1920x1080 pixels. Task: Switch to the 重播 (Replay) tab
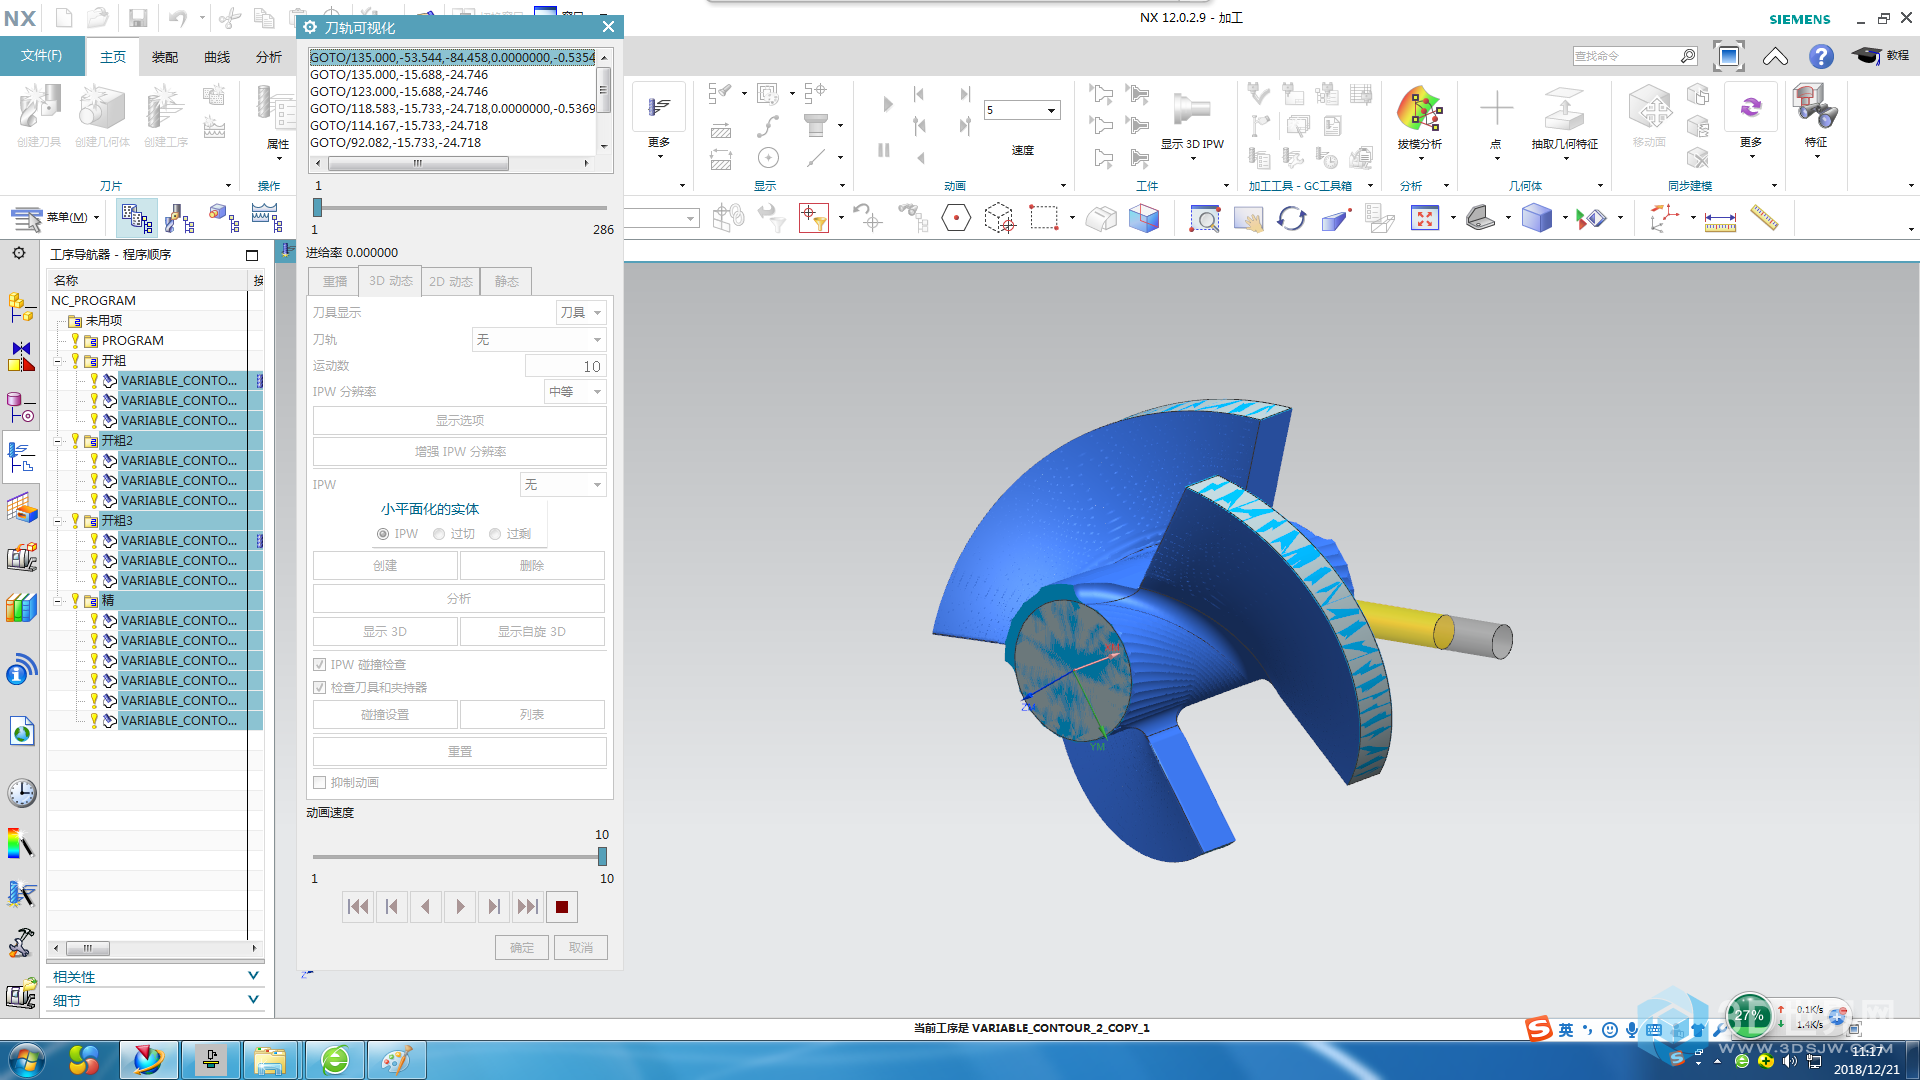coord(335,281)
